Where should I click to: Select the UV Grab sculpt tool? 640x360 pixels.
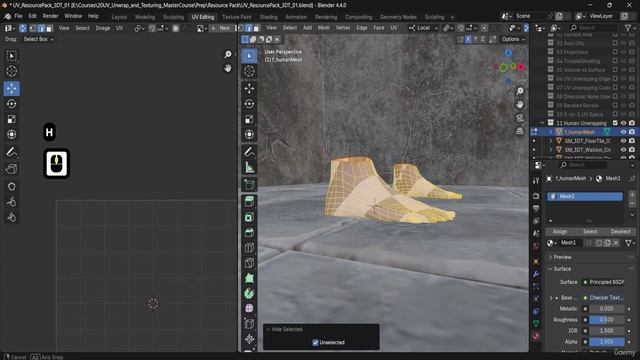pyautogui.click(x=11, y=187)
